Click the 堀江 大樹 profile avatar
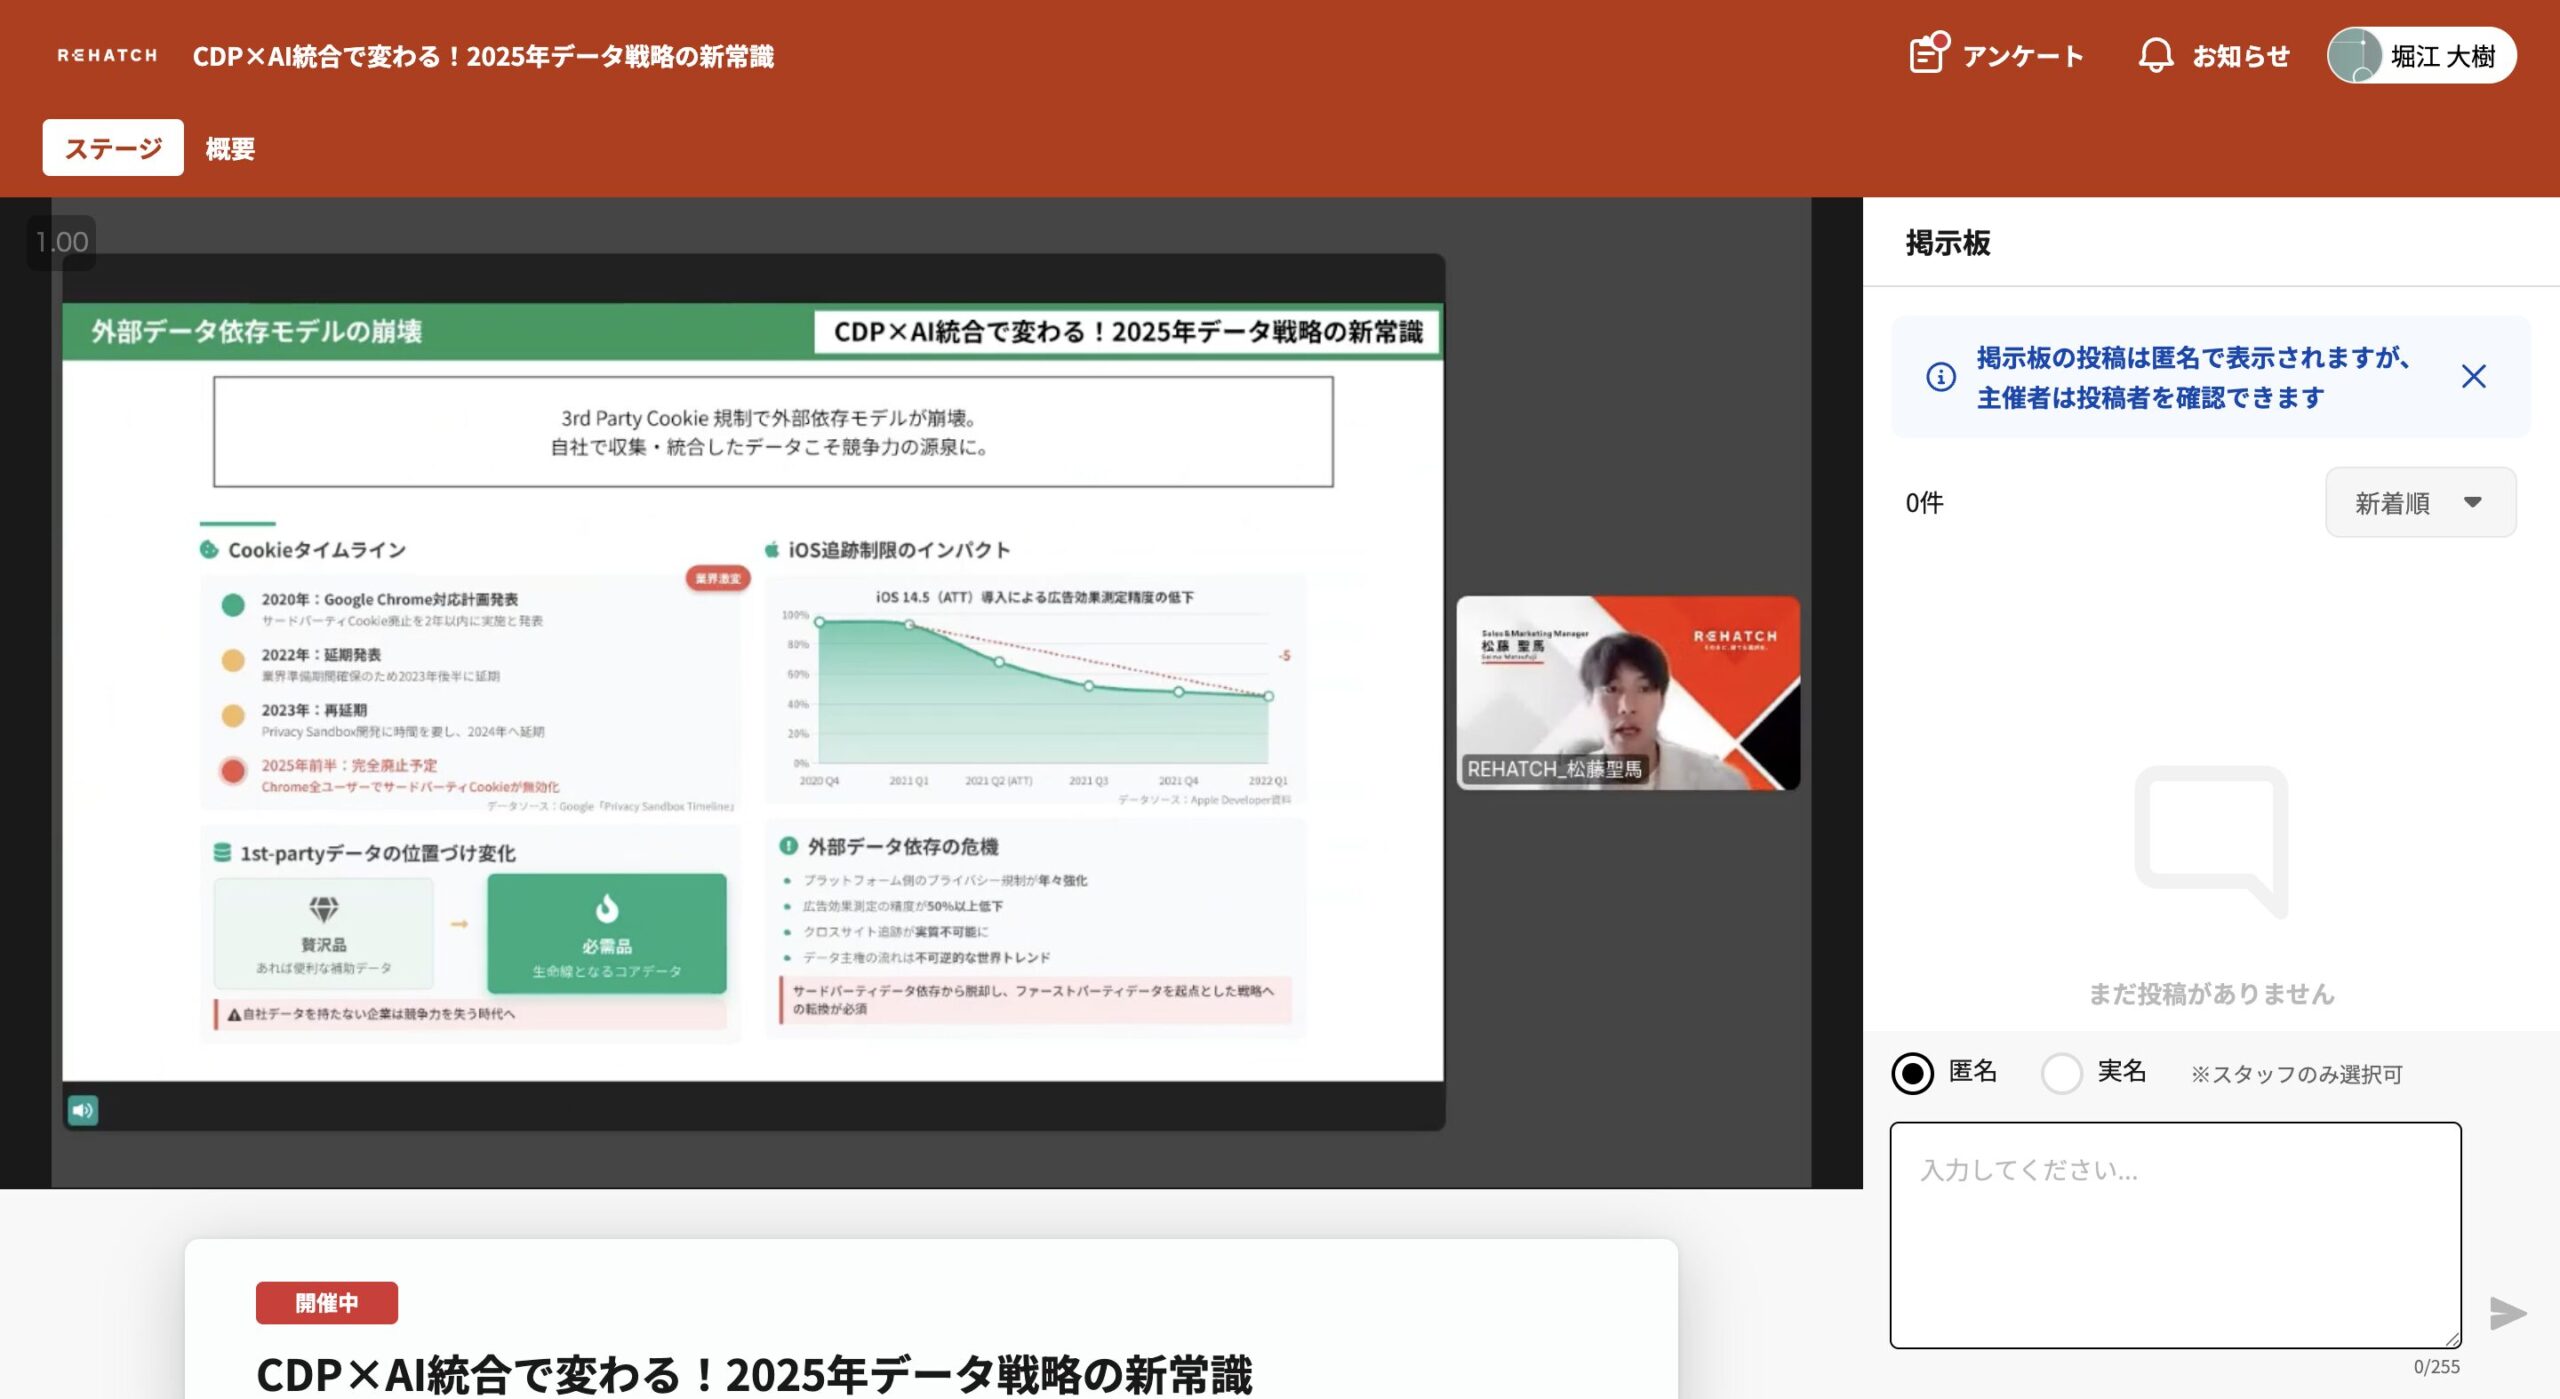The width and height of the screenshot is (2560, 1399). pos(2354,55)
